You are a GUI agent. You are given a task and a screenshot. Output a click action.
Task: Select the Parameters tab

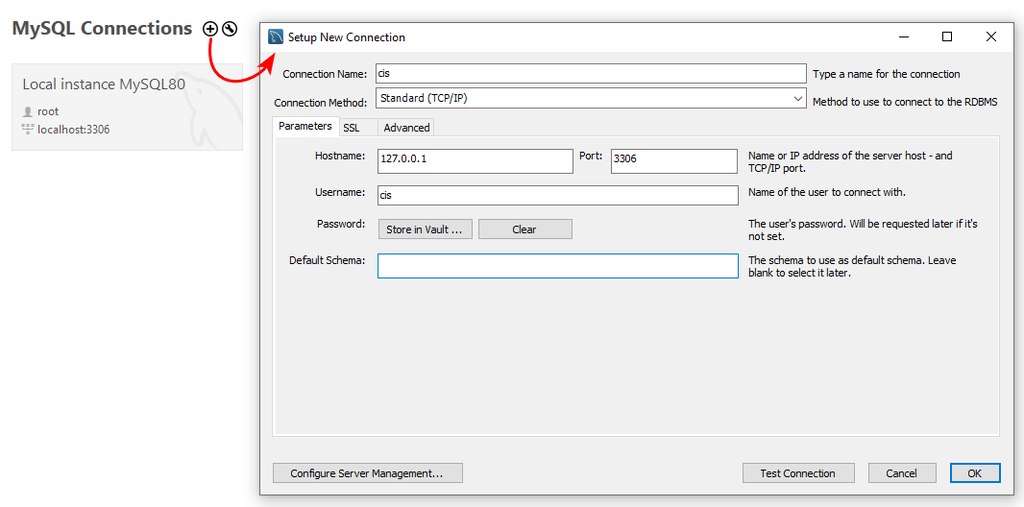click(305, 126)
